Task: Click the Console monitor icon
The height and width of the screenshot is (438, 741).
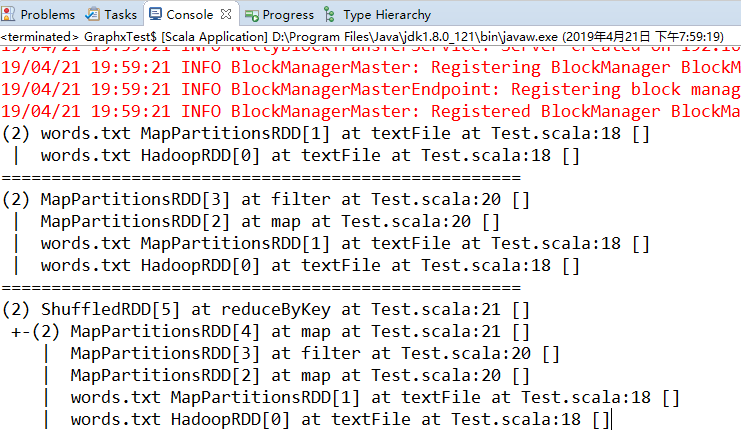Action: coord(156,15)
